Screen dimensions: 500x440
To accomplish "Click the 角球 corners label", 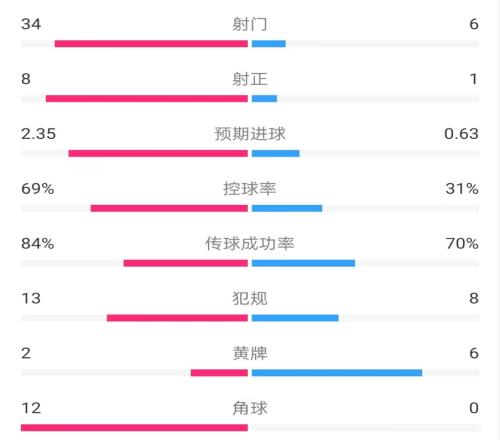I will [250, 408].
